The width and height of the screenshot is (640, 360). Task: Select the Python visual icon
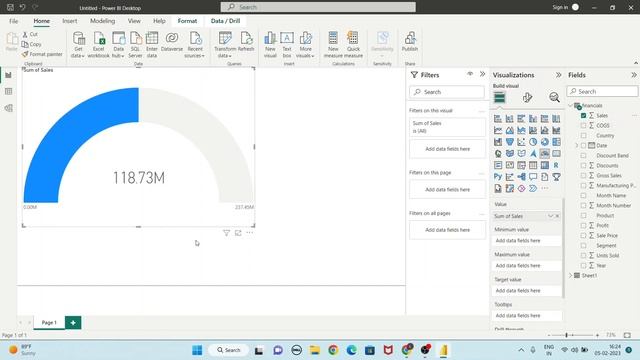click(498, 177)
